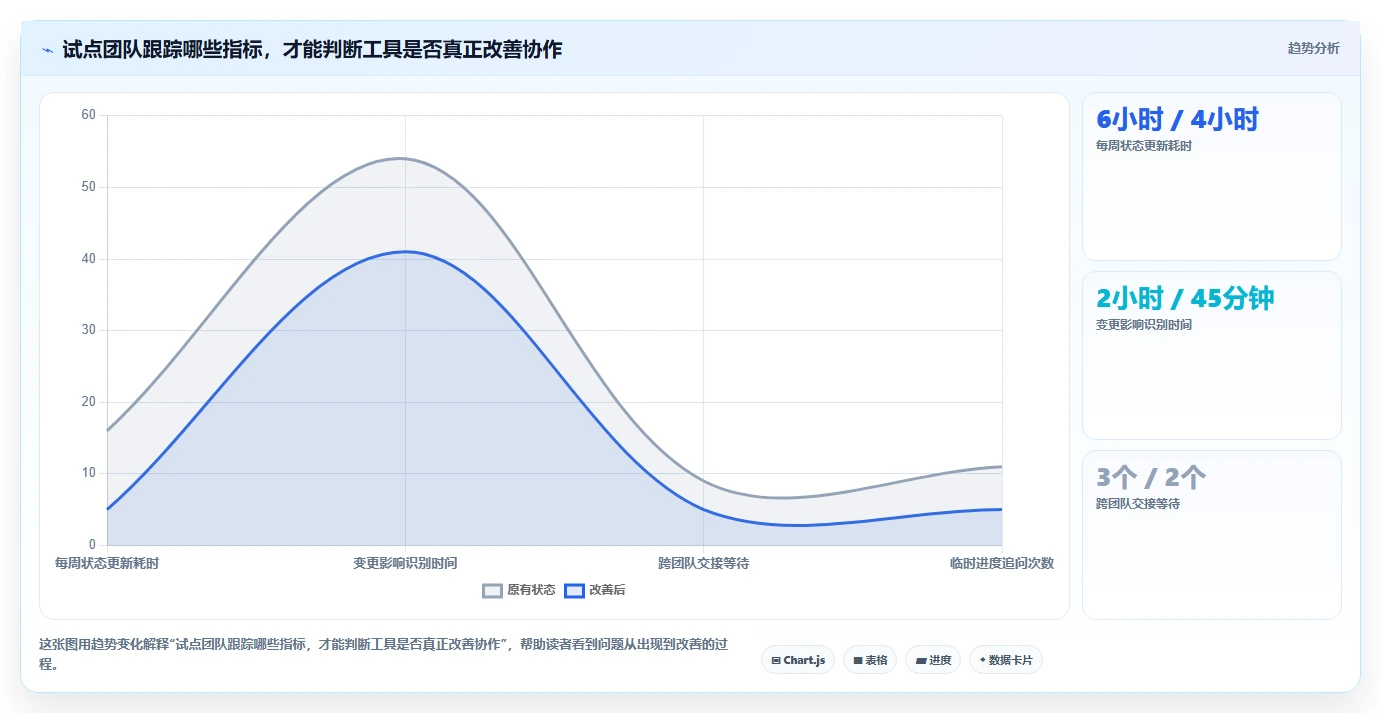This screenshot has height=713, width=1381.
Task: Toggle the 原有状态 legend series
Action: point(519,590)
